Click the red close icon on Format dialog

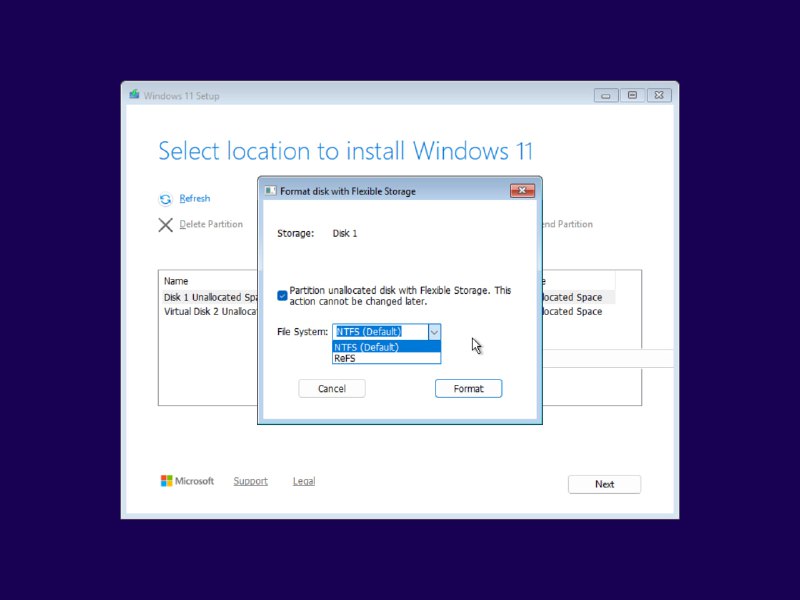tap(524, 191)
